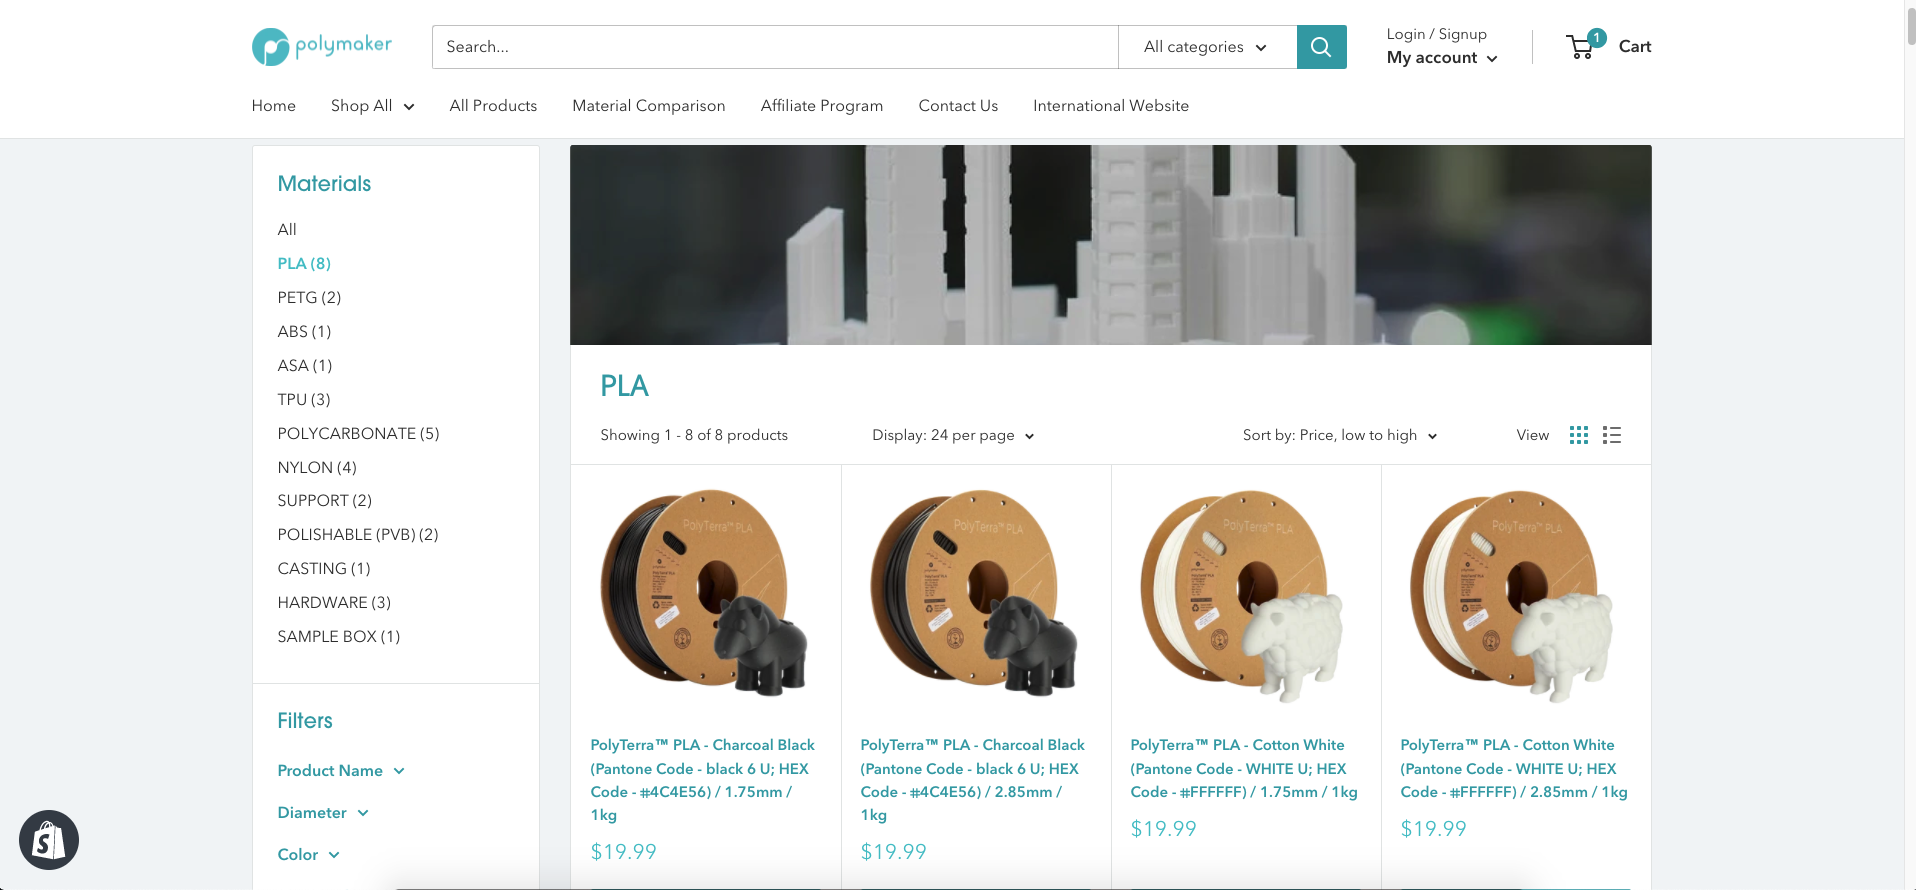The height and width of the screenshot is (890, 1916).
Task: Open Cotton White 1.75mm product thumbnail
Action: 1245,595
